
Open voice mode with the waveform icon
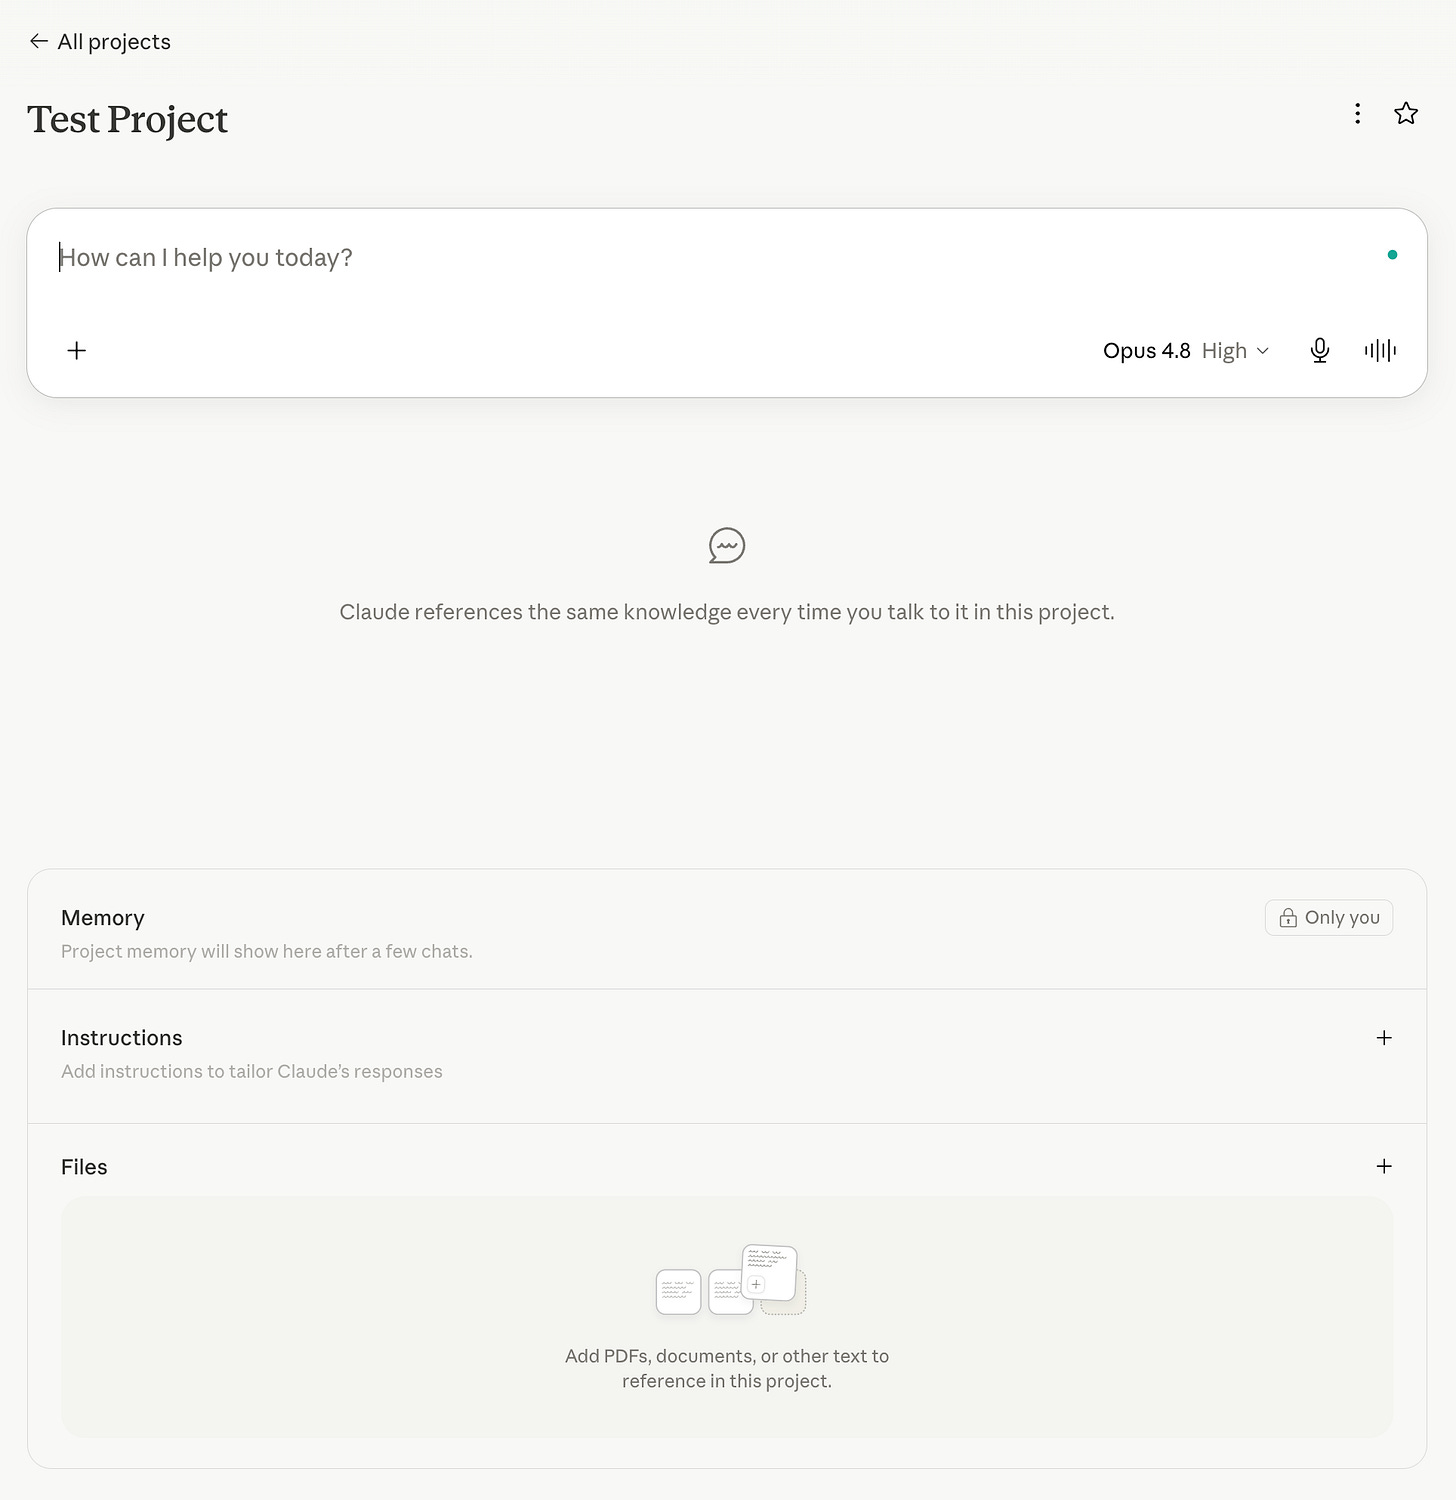(1380, 350)
